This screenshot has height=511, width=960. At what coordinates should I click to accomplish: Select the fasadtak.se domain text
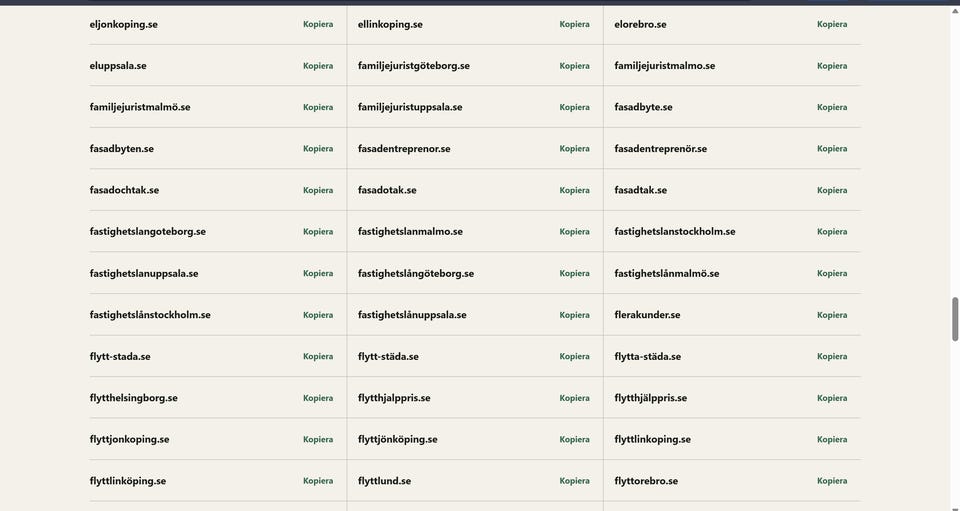640,190
